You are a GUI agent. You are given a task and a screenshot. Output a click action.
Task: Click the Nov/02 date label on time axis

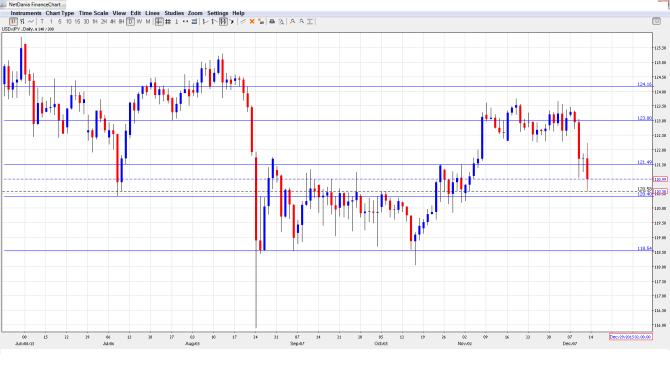[464, 343]
